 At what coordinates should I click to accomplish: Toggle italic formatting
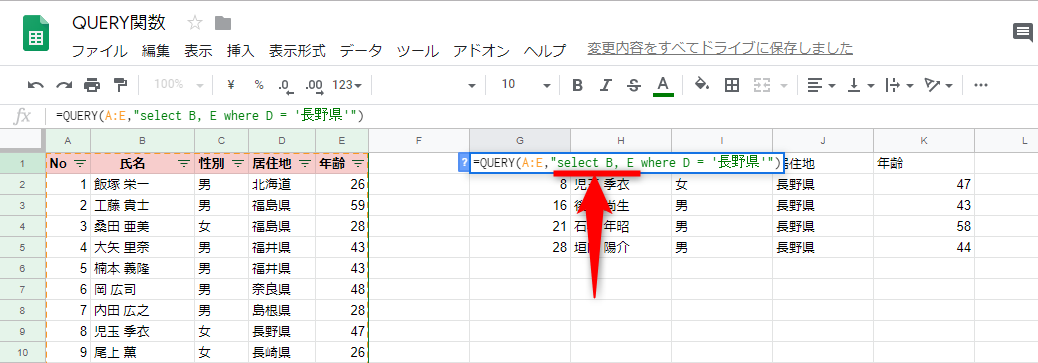pyautogui.click(x=605, y=85)
